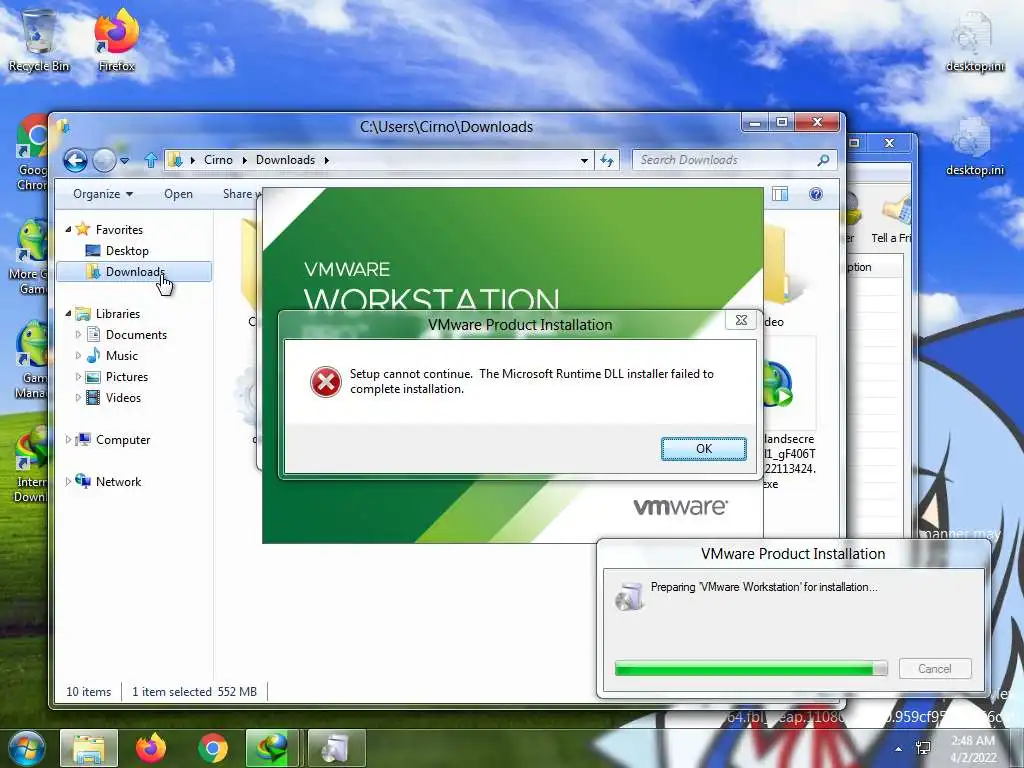Screen dimensions: 1024x768
Task: Launch Chrome from the taskbar
Action: pos(213,748)
